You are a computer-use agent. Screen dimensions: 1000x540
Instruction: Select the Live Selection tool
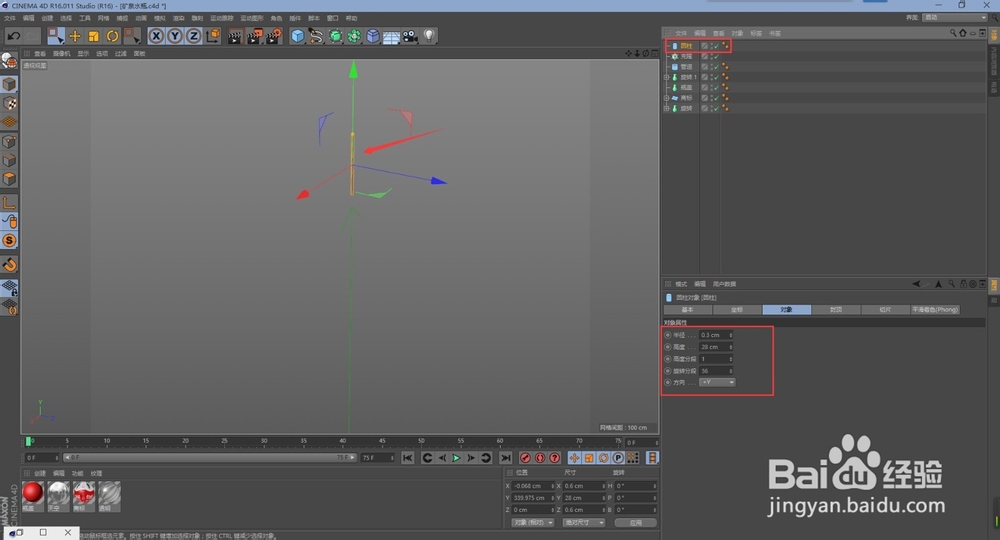[55, 36]
